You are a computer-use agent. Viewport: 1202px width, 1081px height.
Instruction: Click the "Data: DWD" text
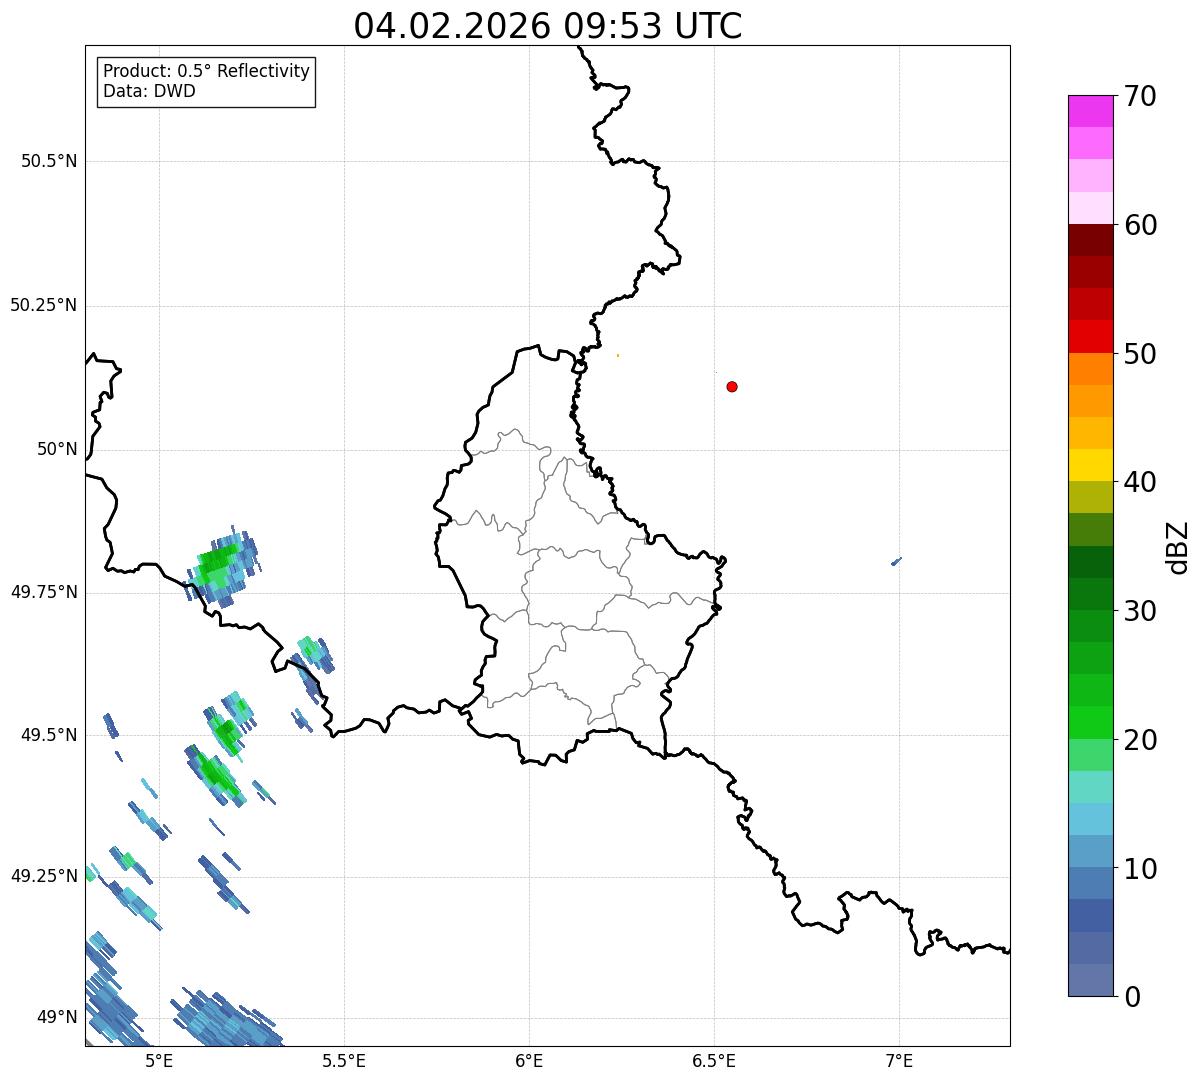tap(149, 92)
